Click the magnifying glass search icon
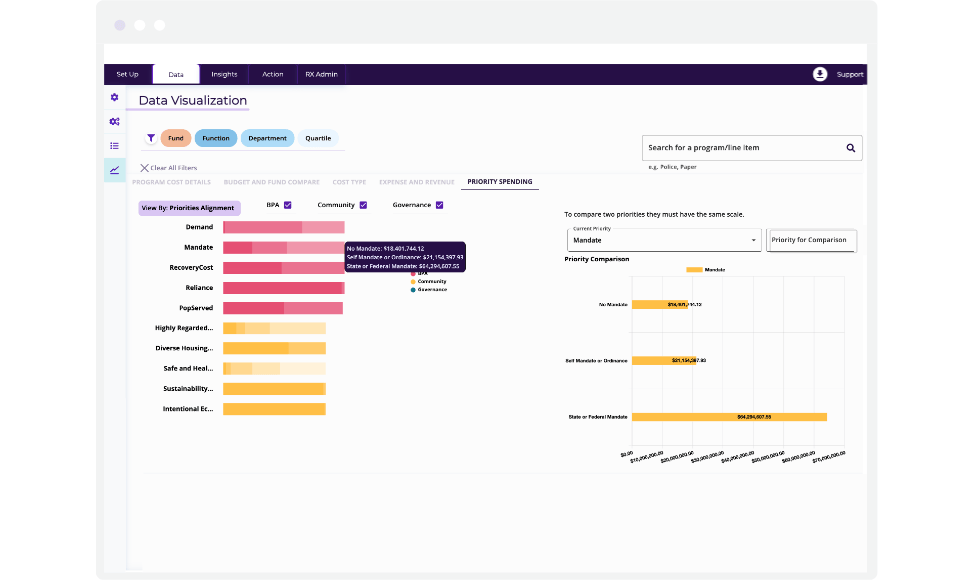Screen dimensions: 974x580 pos(851,148)
